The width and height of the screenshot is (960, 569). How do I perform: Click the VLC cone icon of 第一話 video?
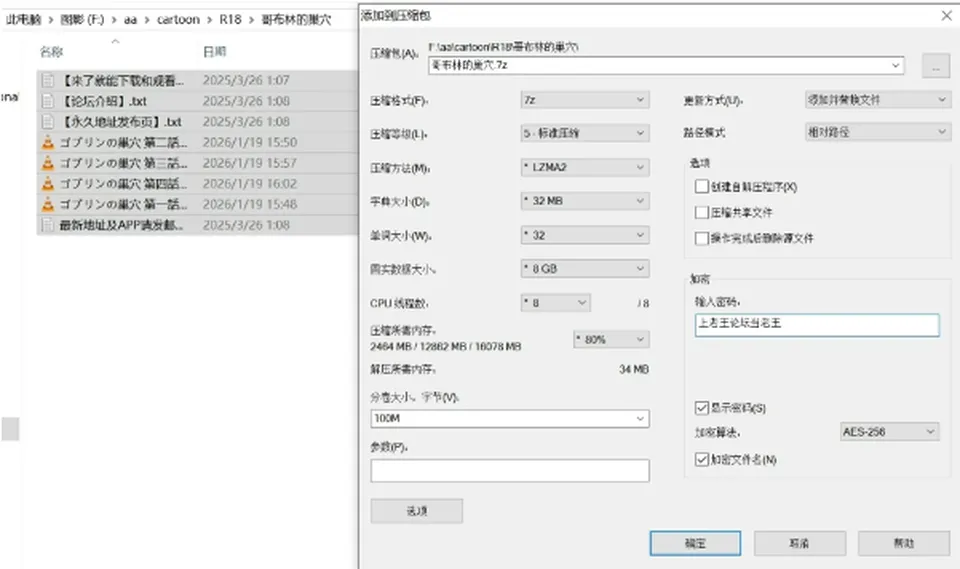point(48,205)
